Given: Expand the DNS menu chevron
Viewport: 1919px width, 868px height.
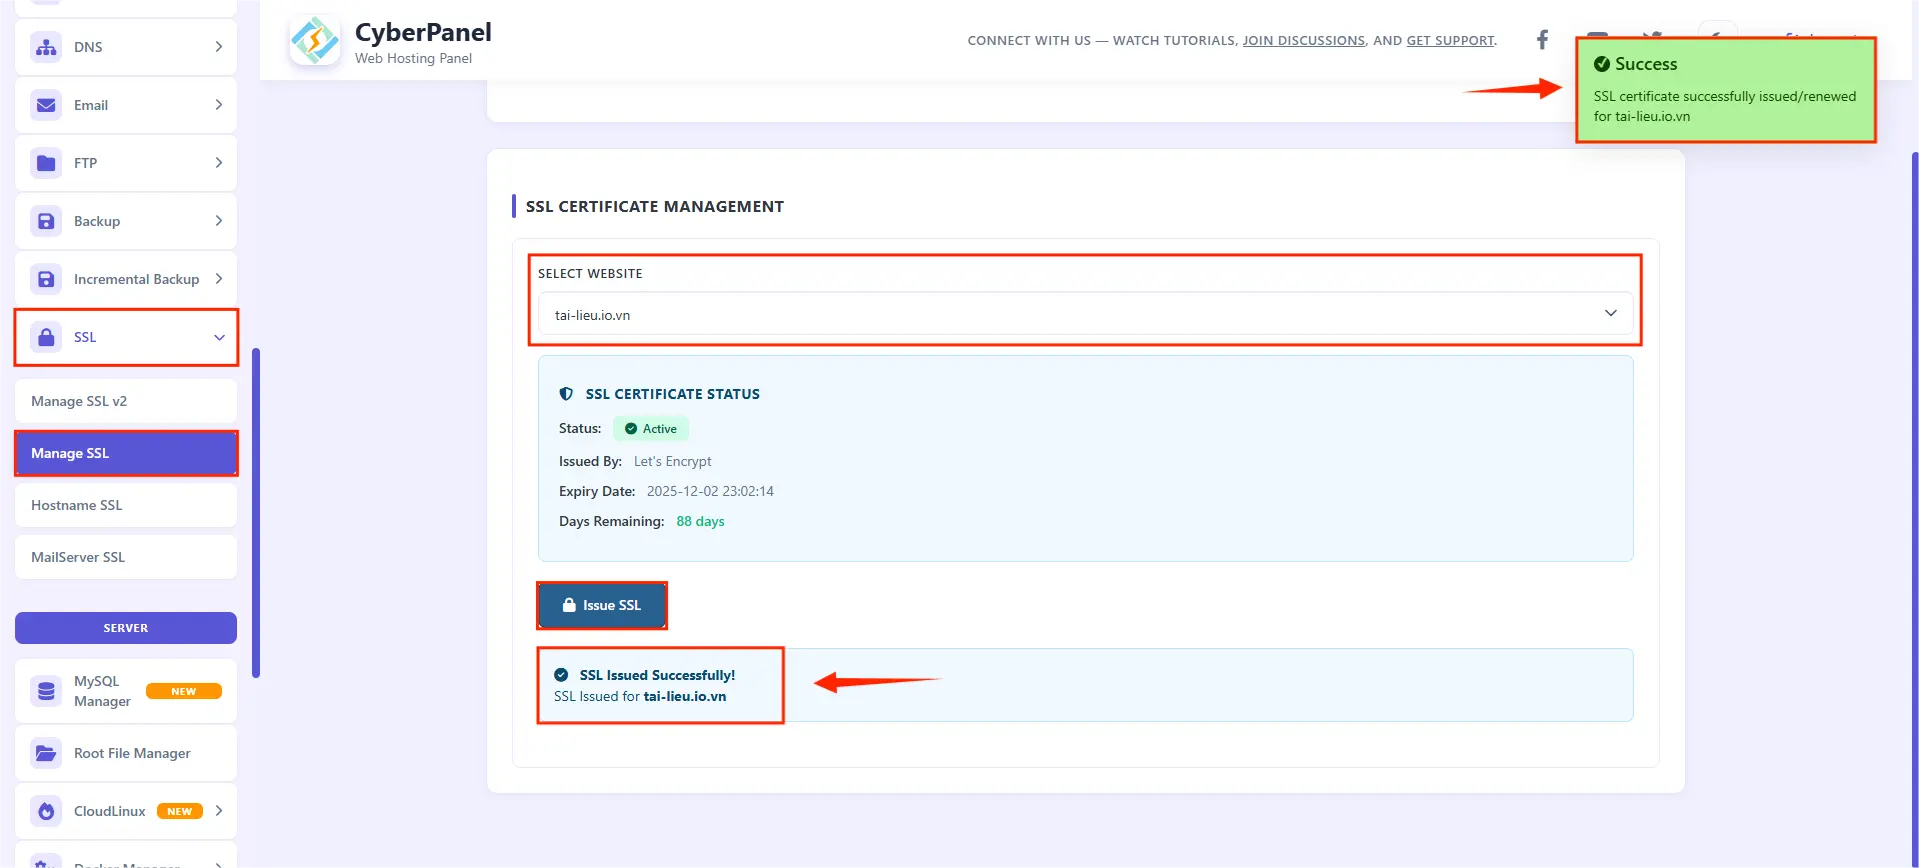Looking at the screenshot, I should pos(219,47).
